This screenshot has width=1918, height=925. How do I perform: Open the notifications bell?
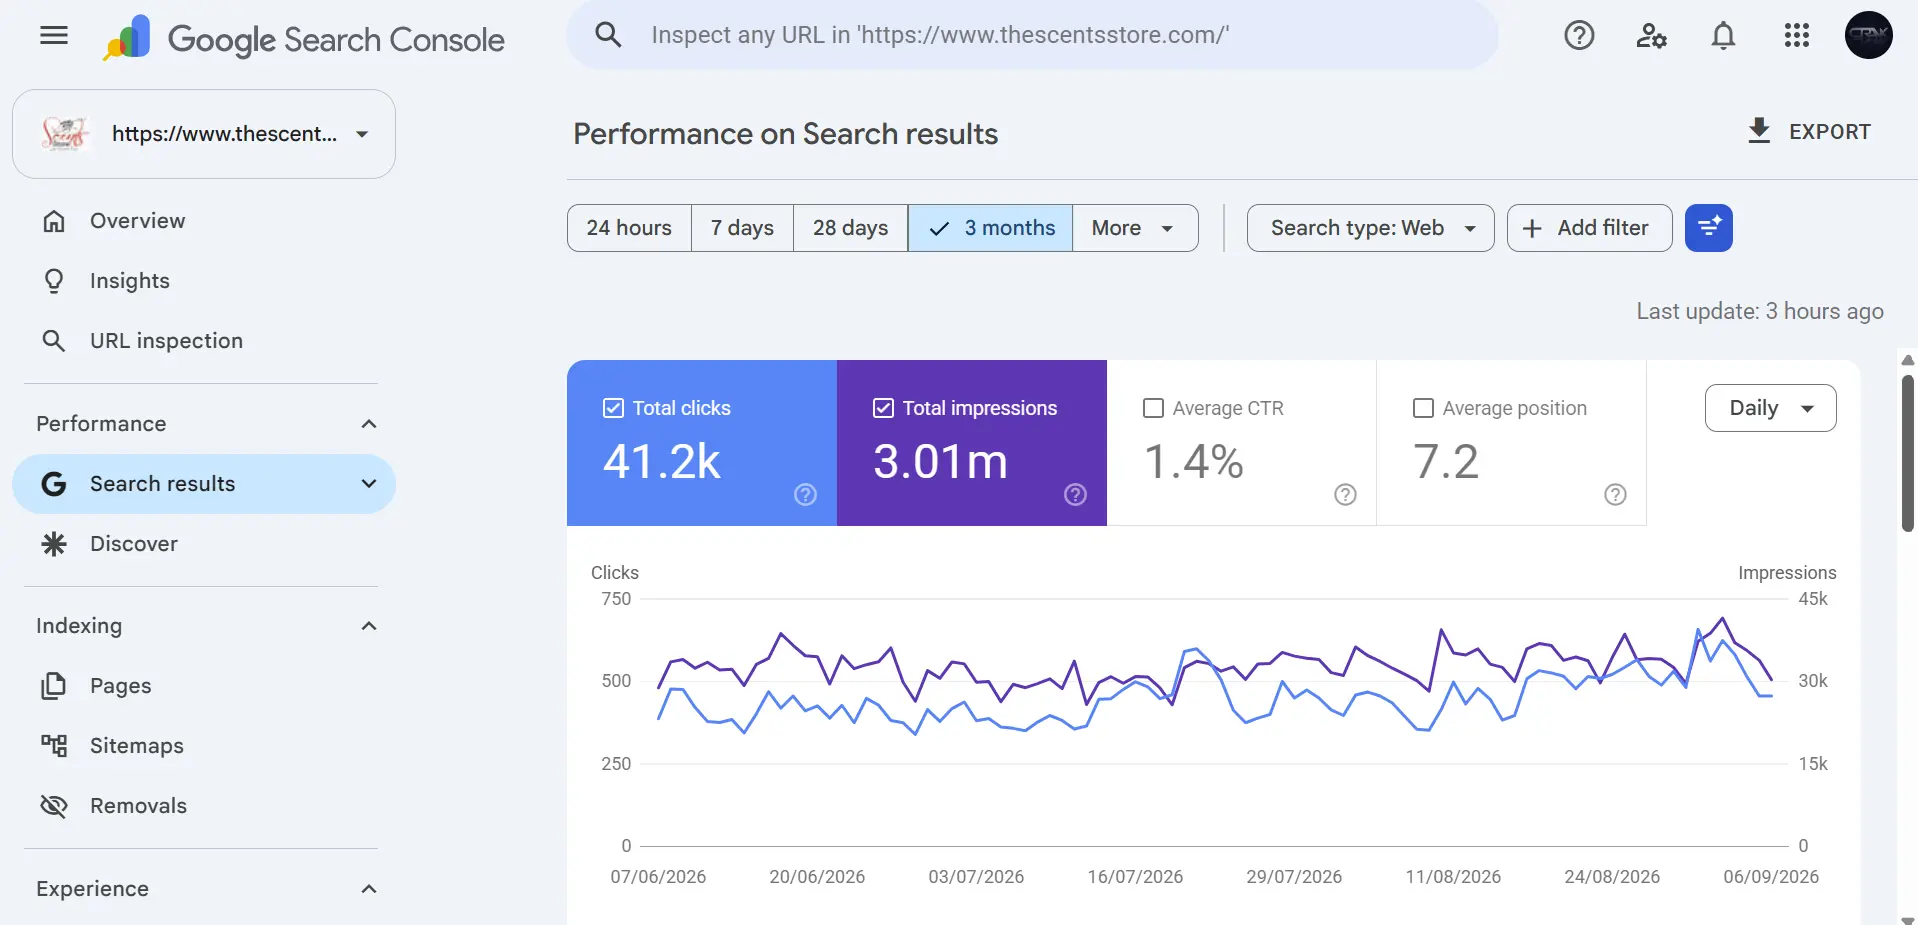[1723, 36]
